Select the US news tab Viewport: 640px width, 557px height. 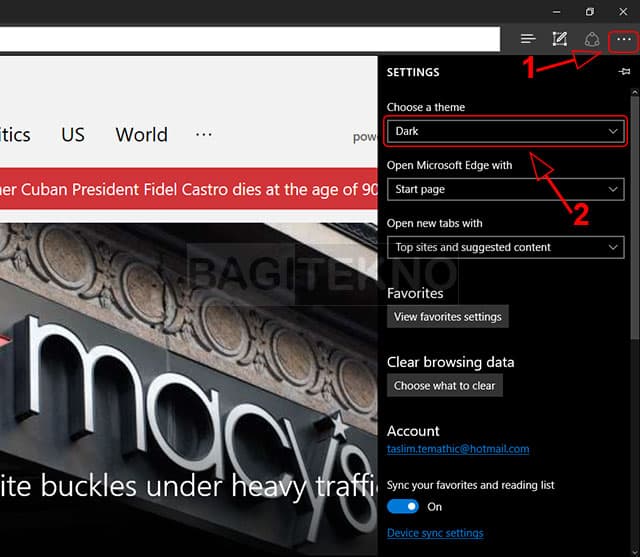(73, 135)
